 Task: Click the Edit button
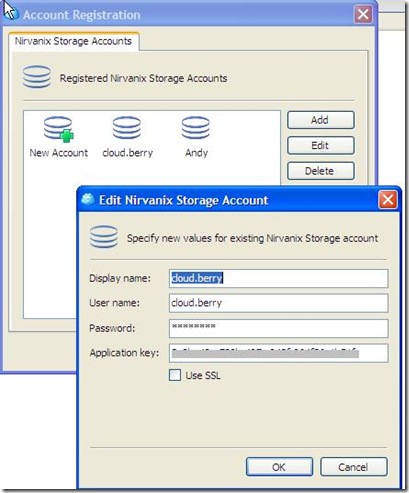[320, 146]
